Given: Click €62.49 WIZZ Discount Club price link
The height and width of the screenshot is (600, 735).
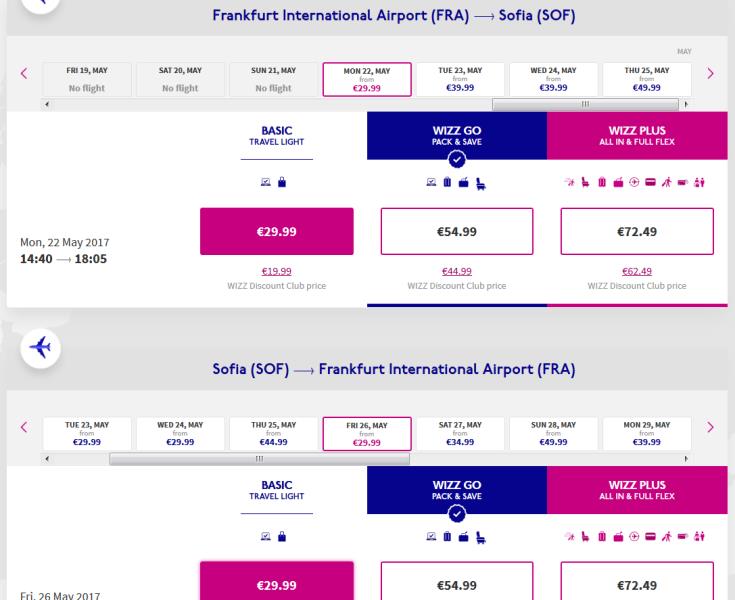Looking at the screenshot, I should [x=637, y=271].
